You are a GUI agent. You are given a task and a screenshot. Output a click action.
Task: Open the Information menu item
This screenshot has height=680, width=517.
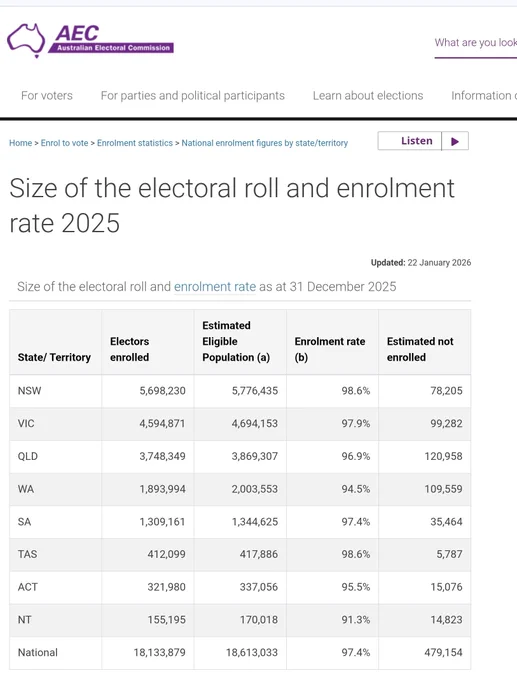pos(484,95)
